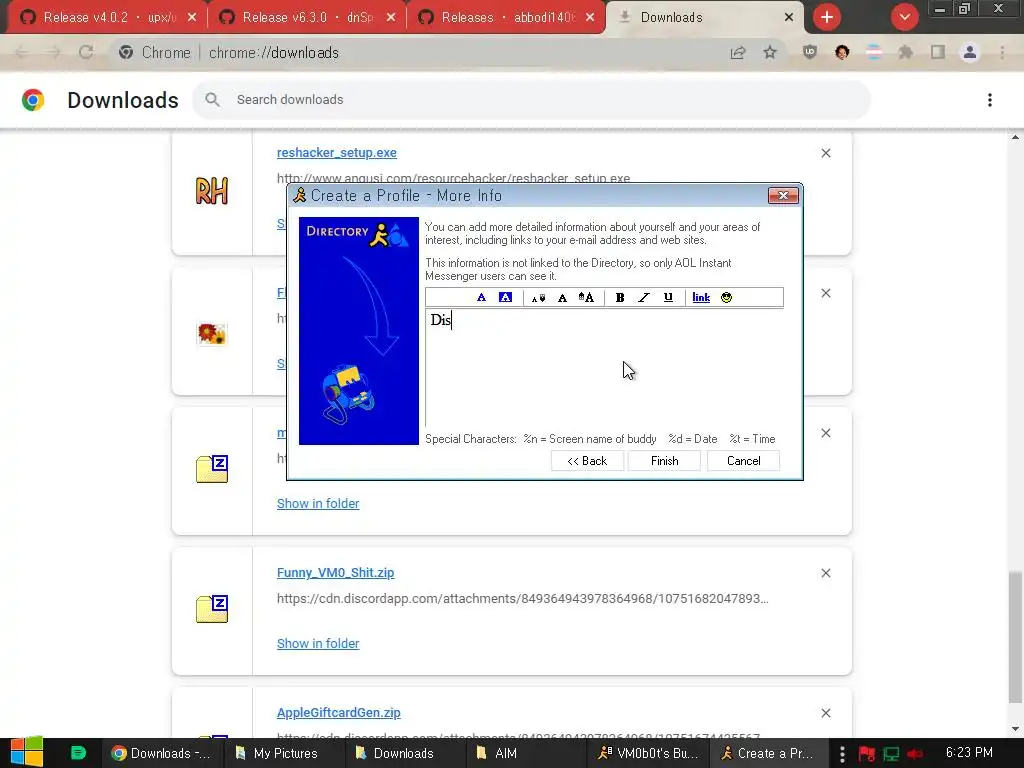Share this page via share icon
Viewport: 1024px width, 768px height.
point(738,53)
